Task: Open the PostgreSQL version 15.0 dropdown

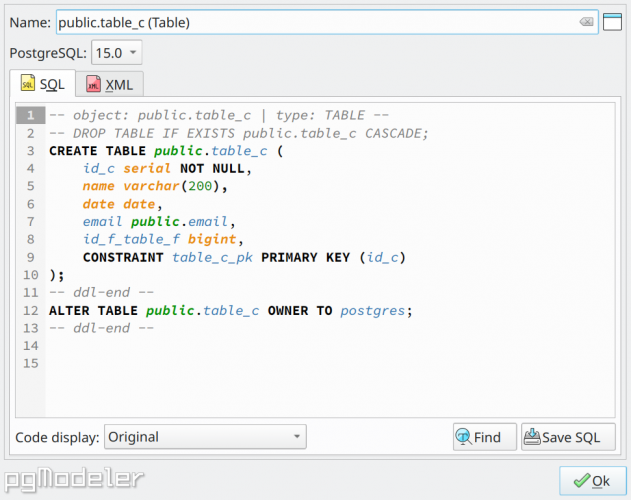Action: [117, 53]
